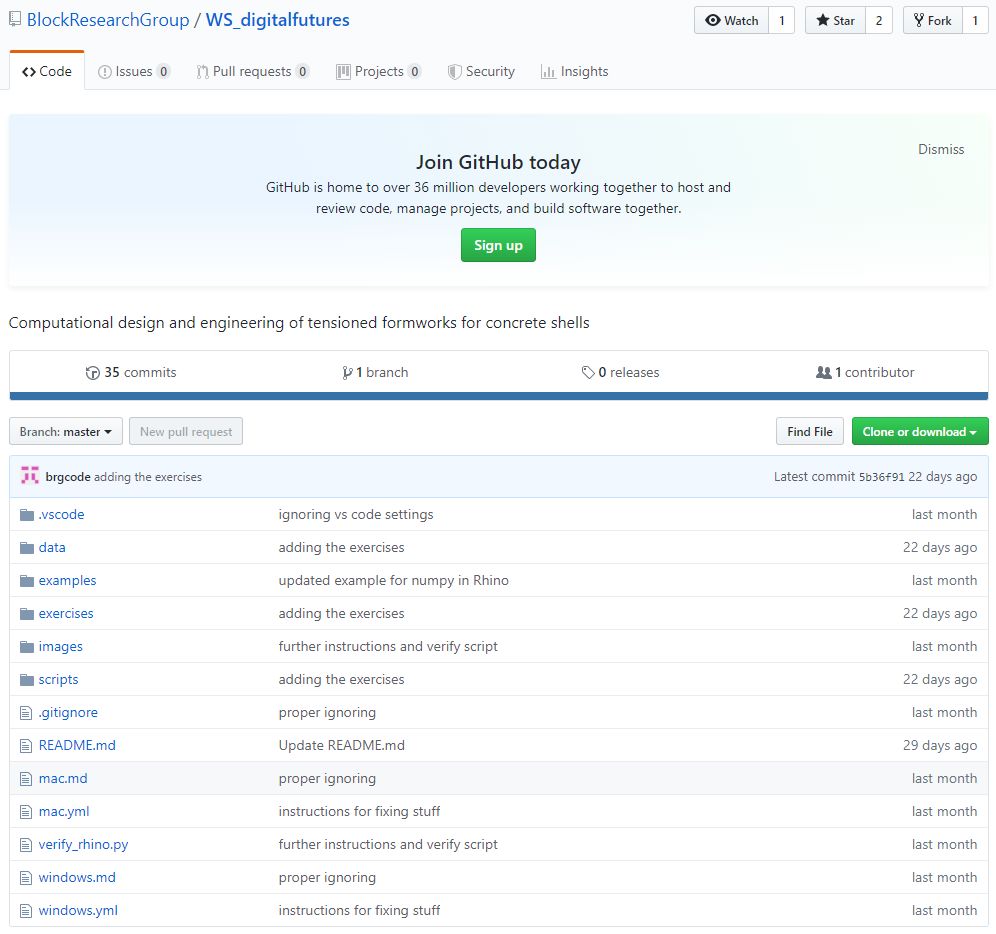996x934 pixels.
Task: Open the latest commit message 'adding the exercises'
Action: tap(148, 477)
